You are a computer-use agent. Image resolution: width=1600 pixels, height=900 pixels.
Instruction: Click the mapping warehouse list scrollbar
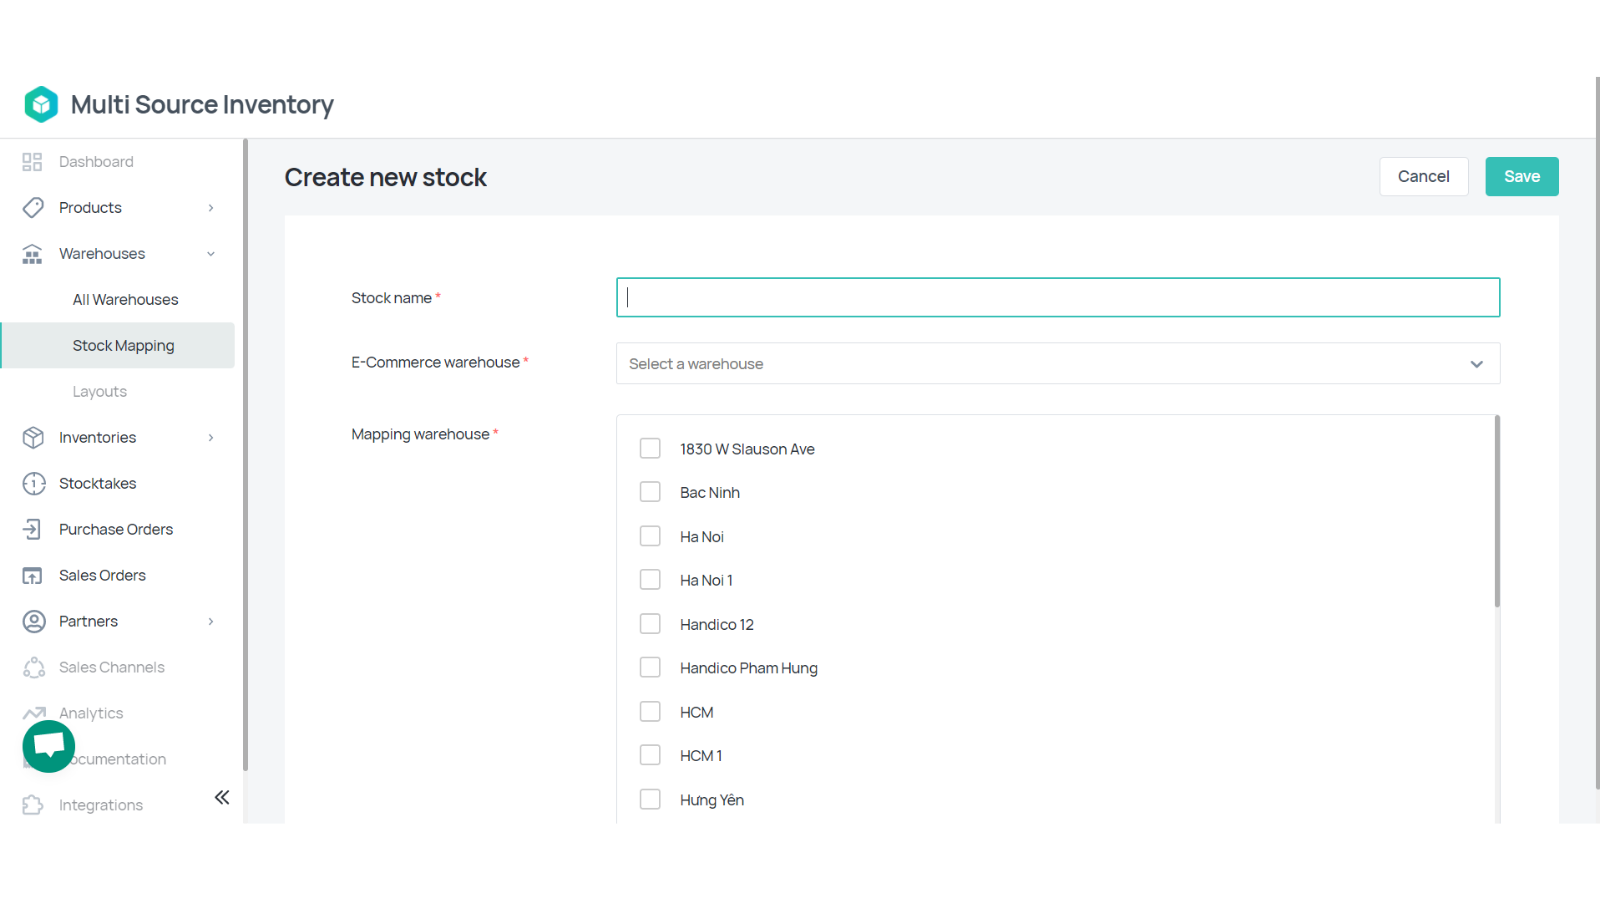pos(1497,512)
